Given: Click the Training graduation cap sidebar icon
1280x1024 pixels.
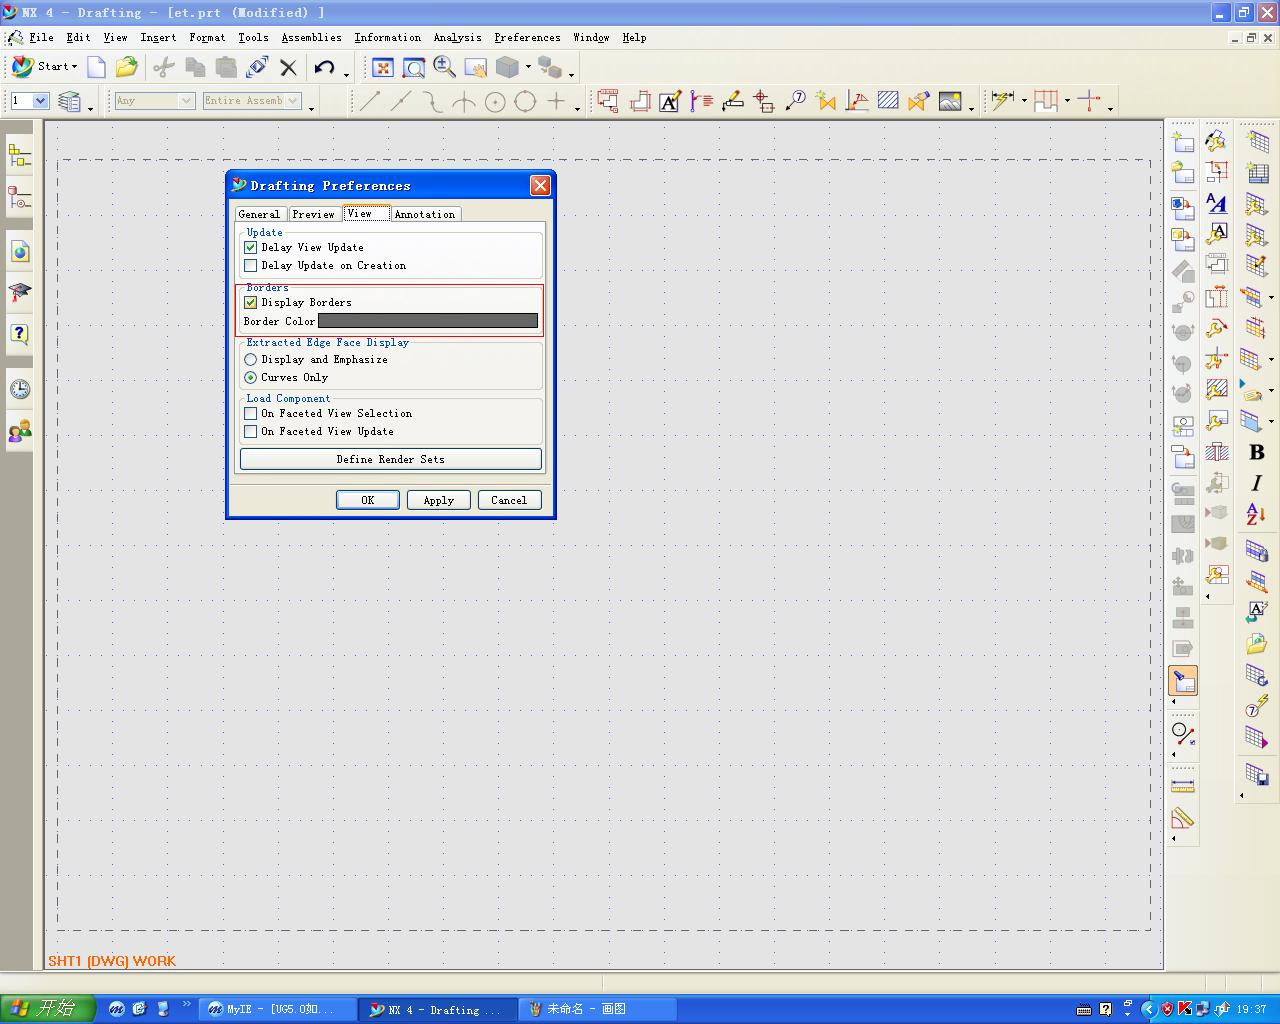Looking at the screenshot, I should [x=20, y=292].
